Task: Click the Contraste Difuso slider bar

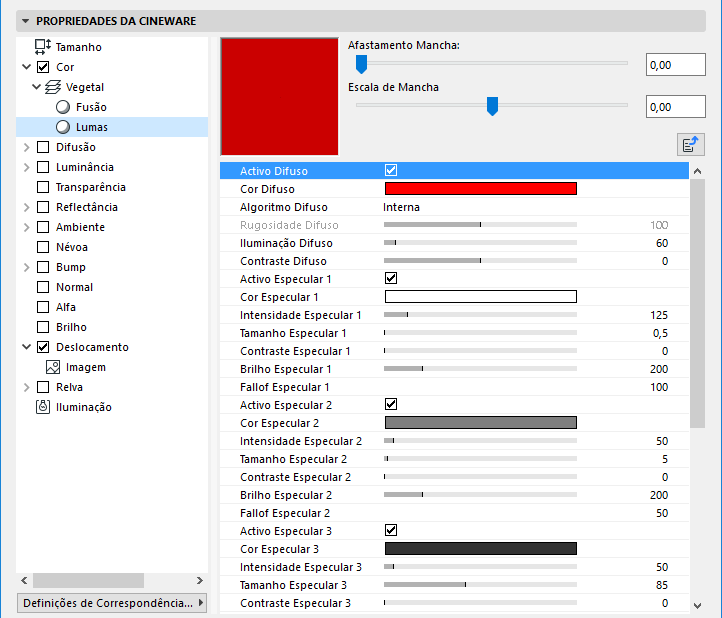Action: (480, 261)
